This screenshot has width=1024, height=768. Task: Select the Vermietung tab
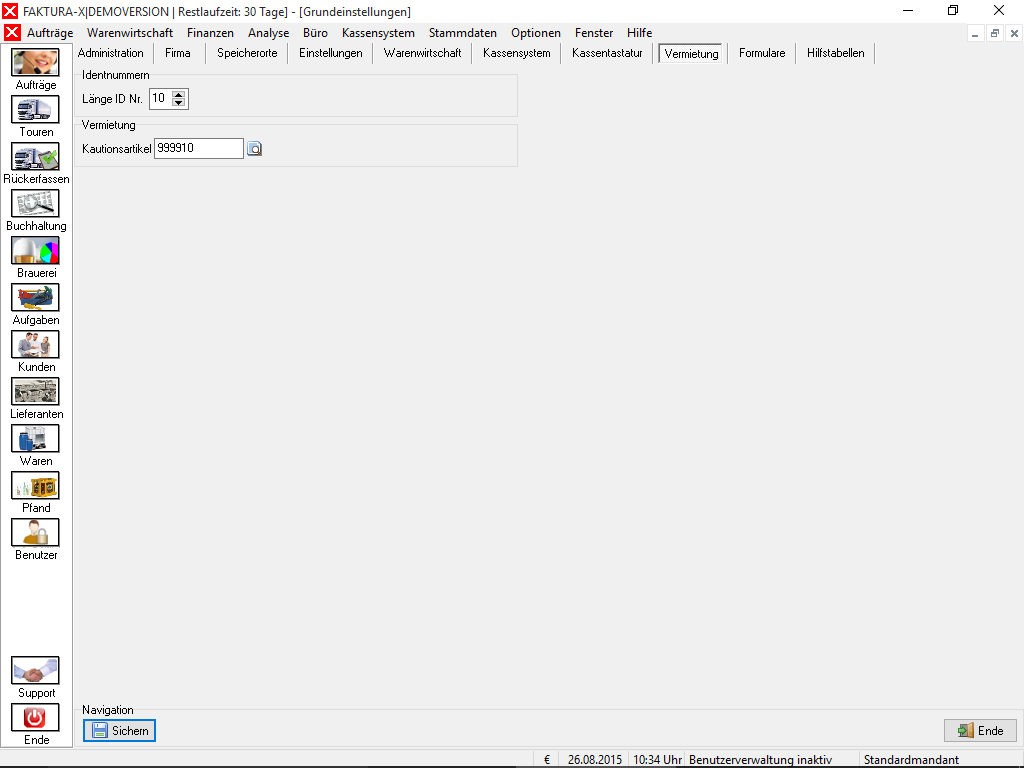(x=692, y=54)
